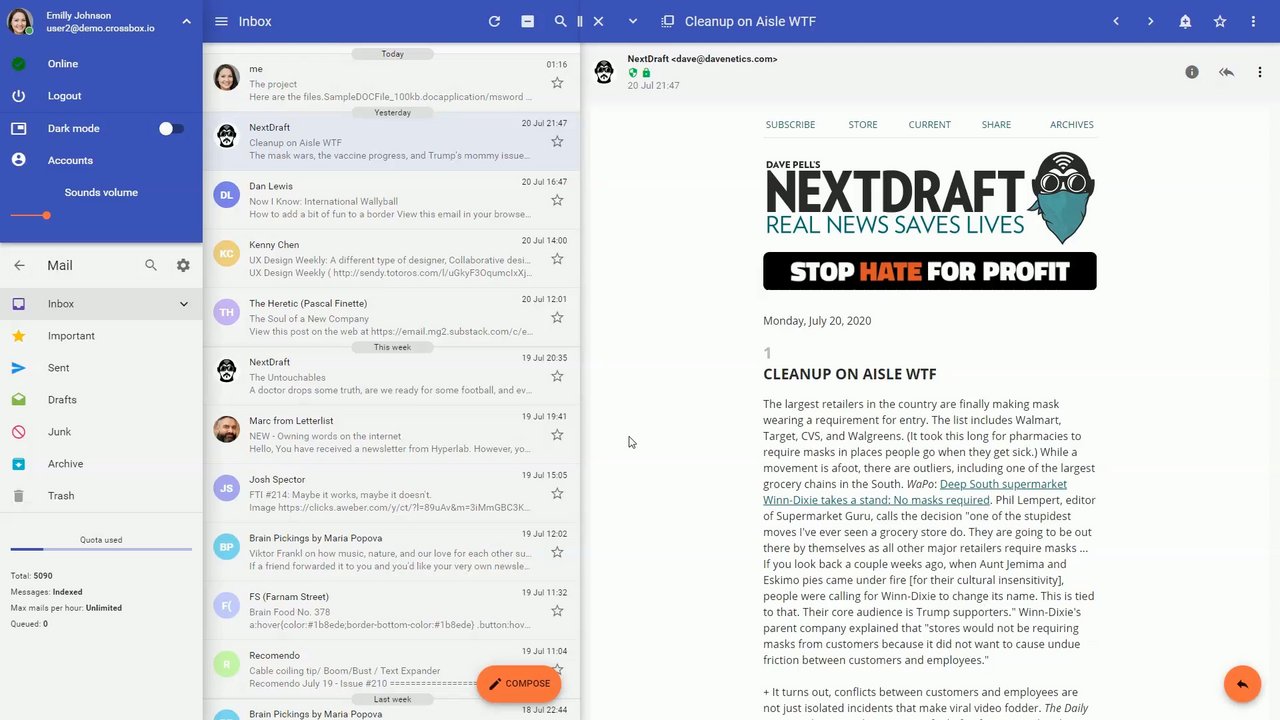
Task: Open the Drafts folder
Action: point(101,400)
